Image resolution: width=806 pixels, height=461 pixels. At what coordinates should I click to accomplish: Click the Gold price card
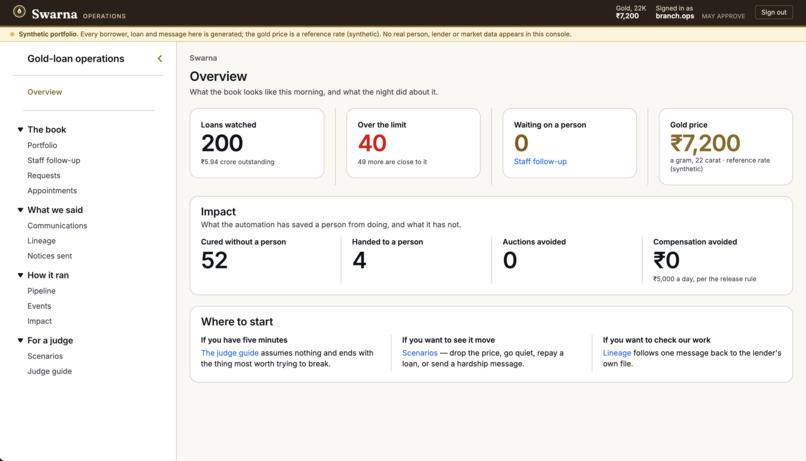pos(726,146)
